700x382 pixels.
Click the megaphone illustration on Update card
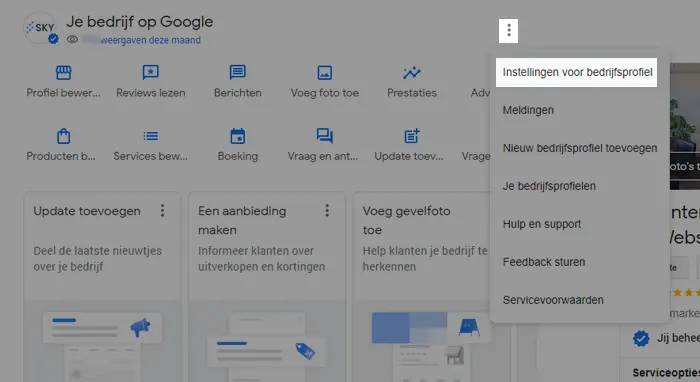point(140,328)
